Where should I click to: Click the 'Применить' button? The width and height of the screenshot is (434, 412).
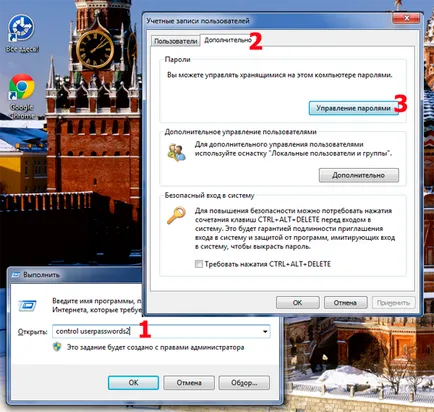click(x=393, y=303)
